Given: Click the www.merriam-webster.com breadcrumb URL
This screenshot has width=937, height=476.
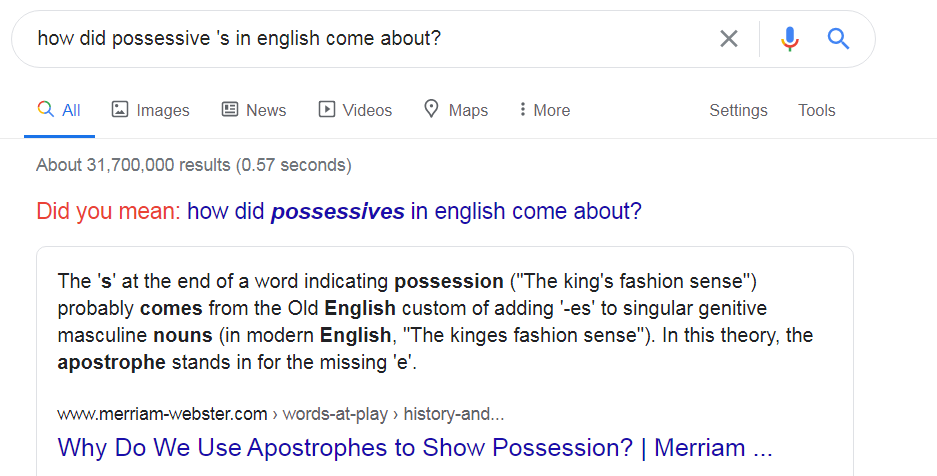Looking at the screenshot, I should [x=163, y=413].
